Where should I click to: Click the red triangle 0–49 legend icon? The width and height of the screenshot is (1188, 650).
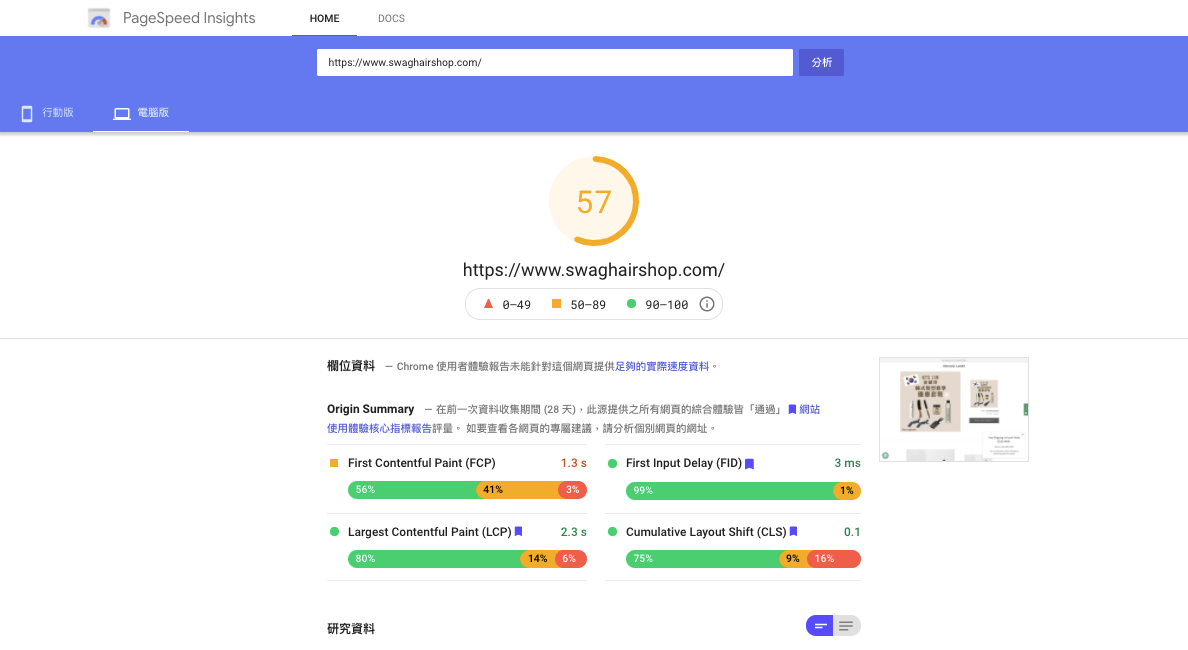[488, 304]
